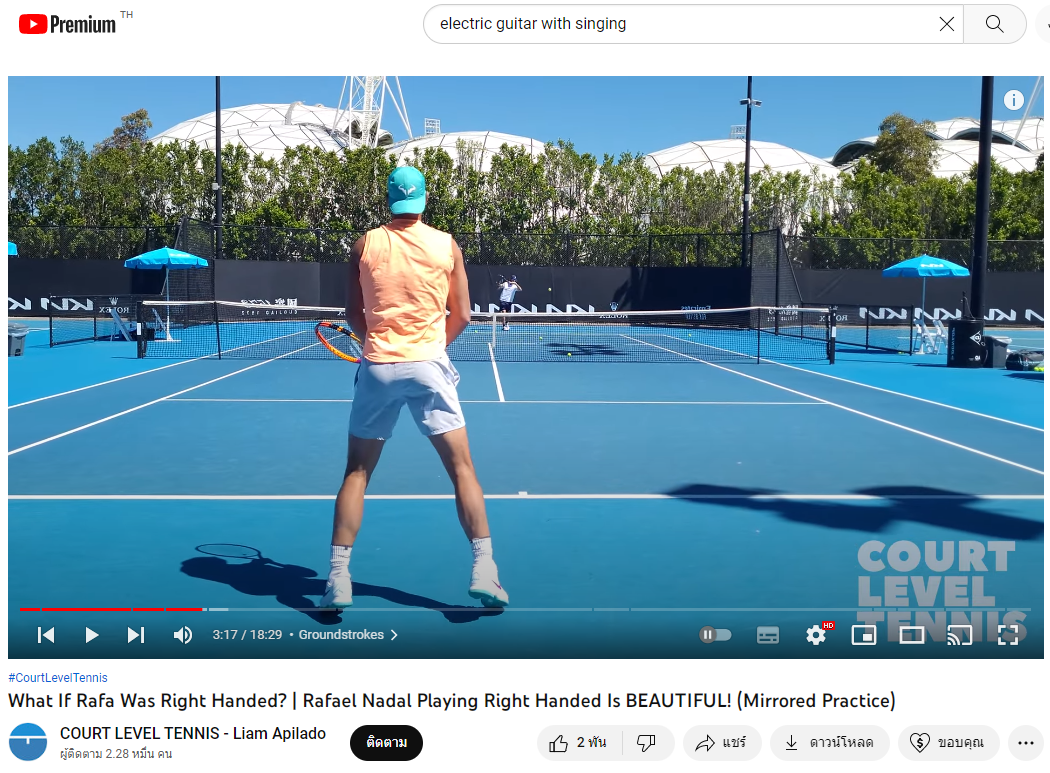The height and width of the screenshot is (773, 1050).
Task: Subscribe with the black ติดตาม button
Action: pos(386,742)
